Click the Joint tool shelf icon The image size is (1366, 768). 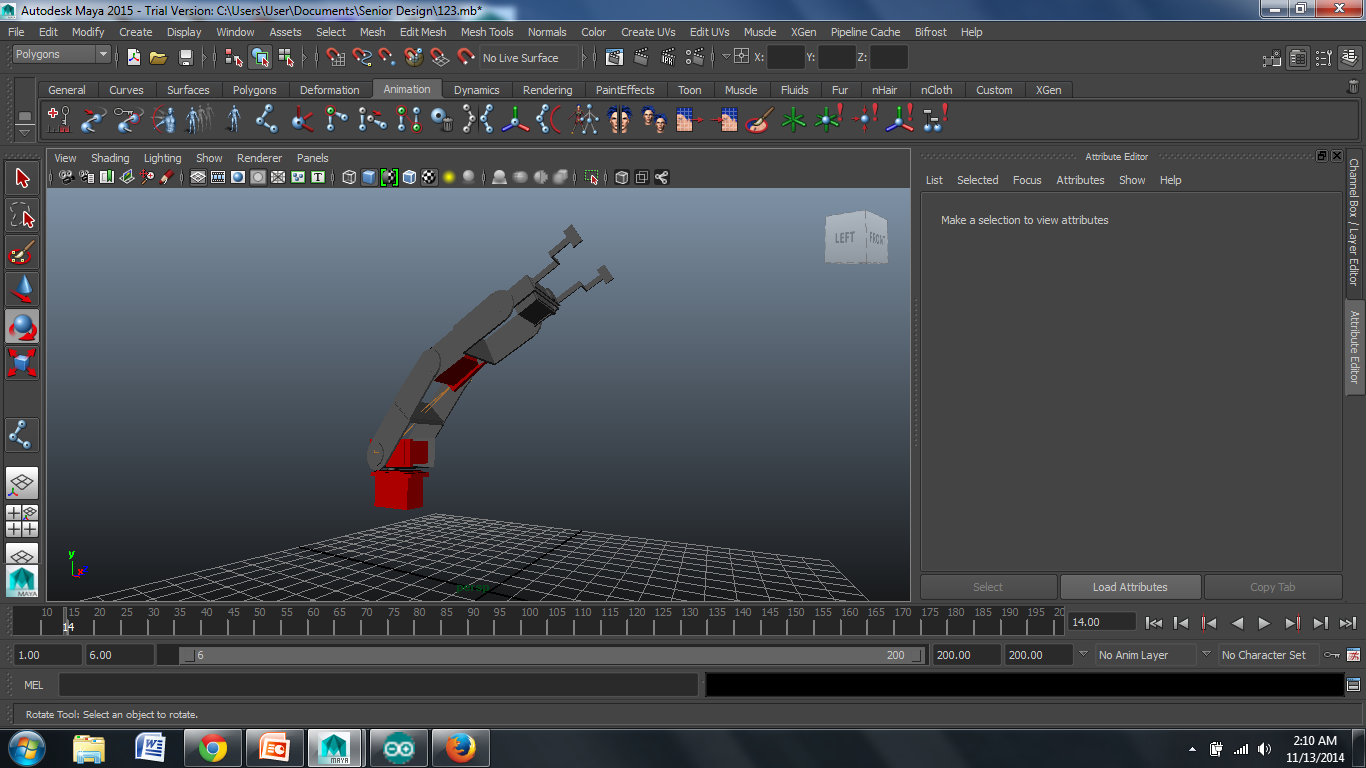(x=266, y=120)
